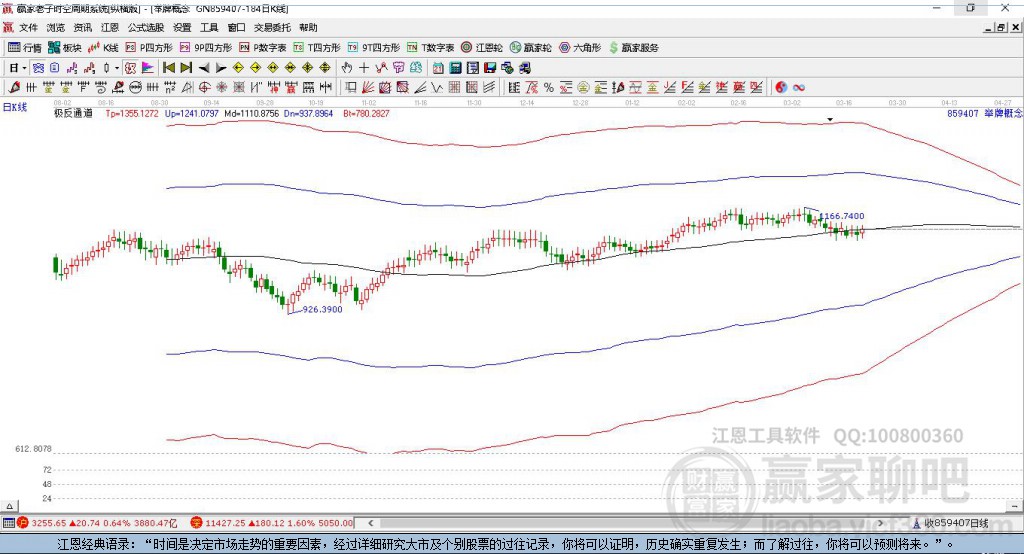Select the percent % tool
Image resolution: width=1024 pixels, height=554 pixels.
pyautogui.click(x=549, y=88)
